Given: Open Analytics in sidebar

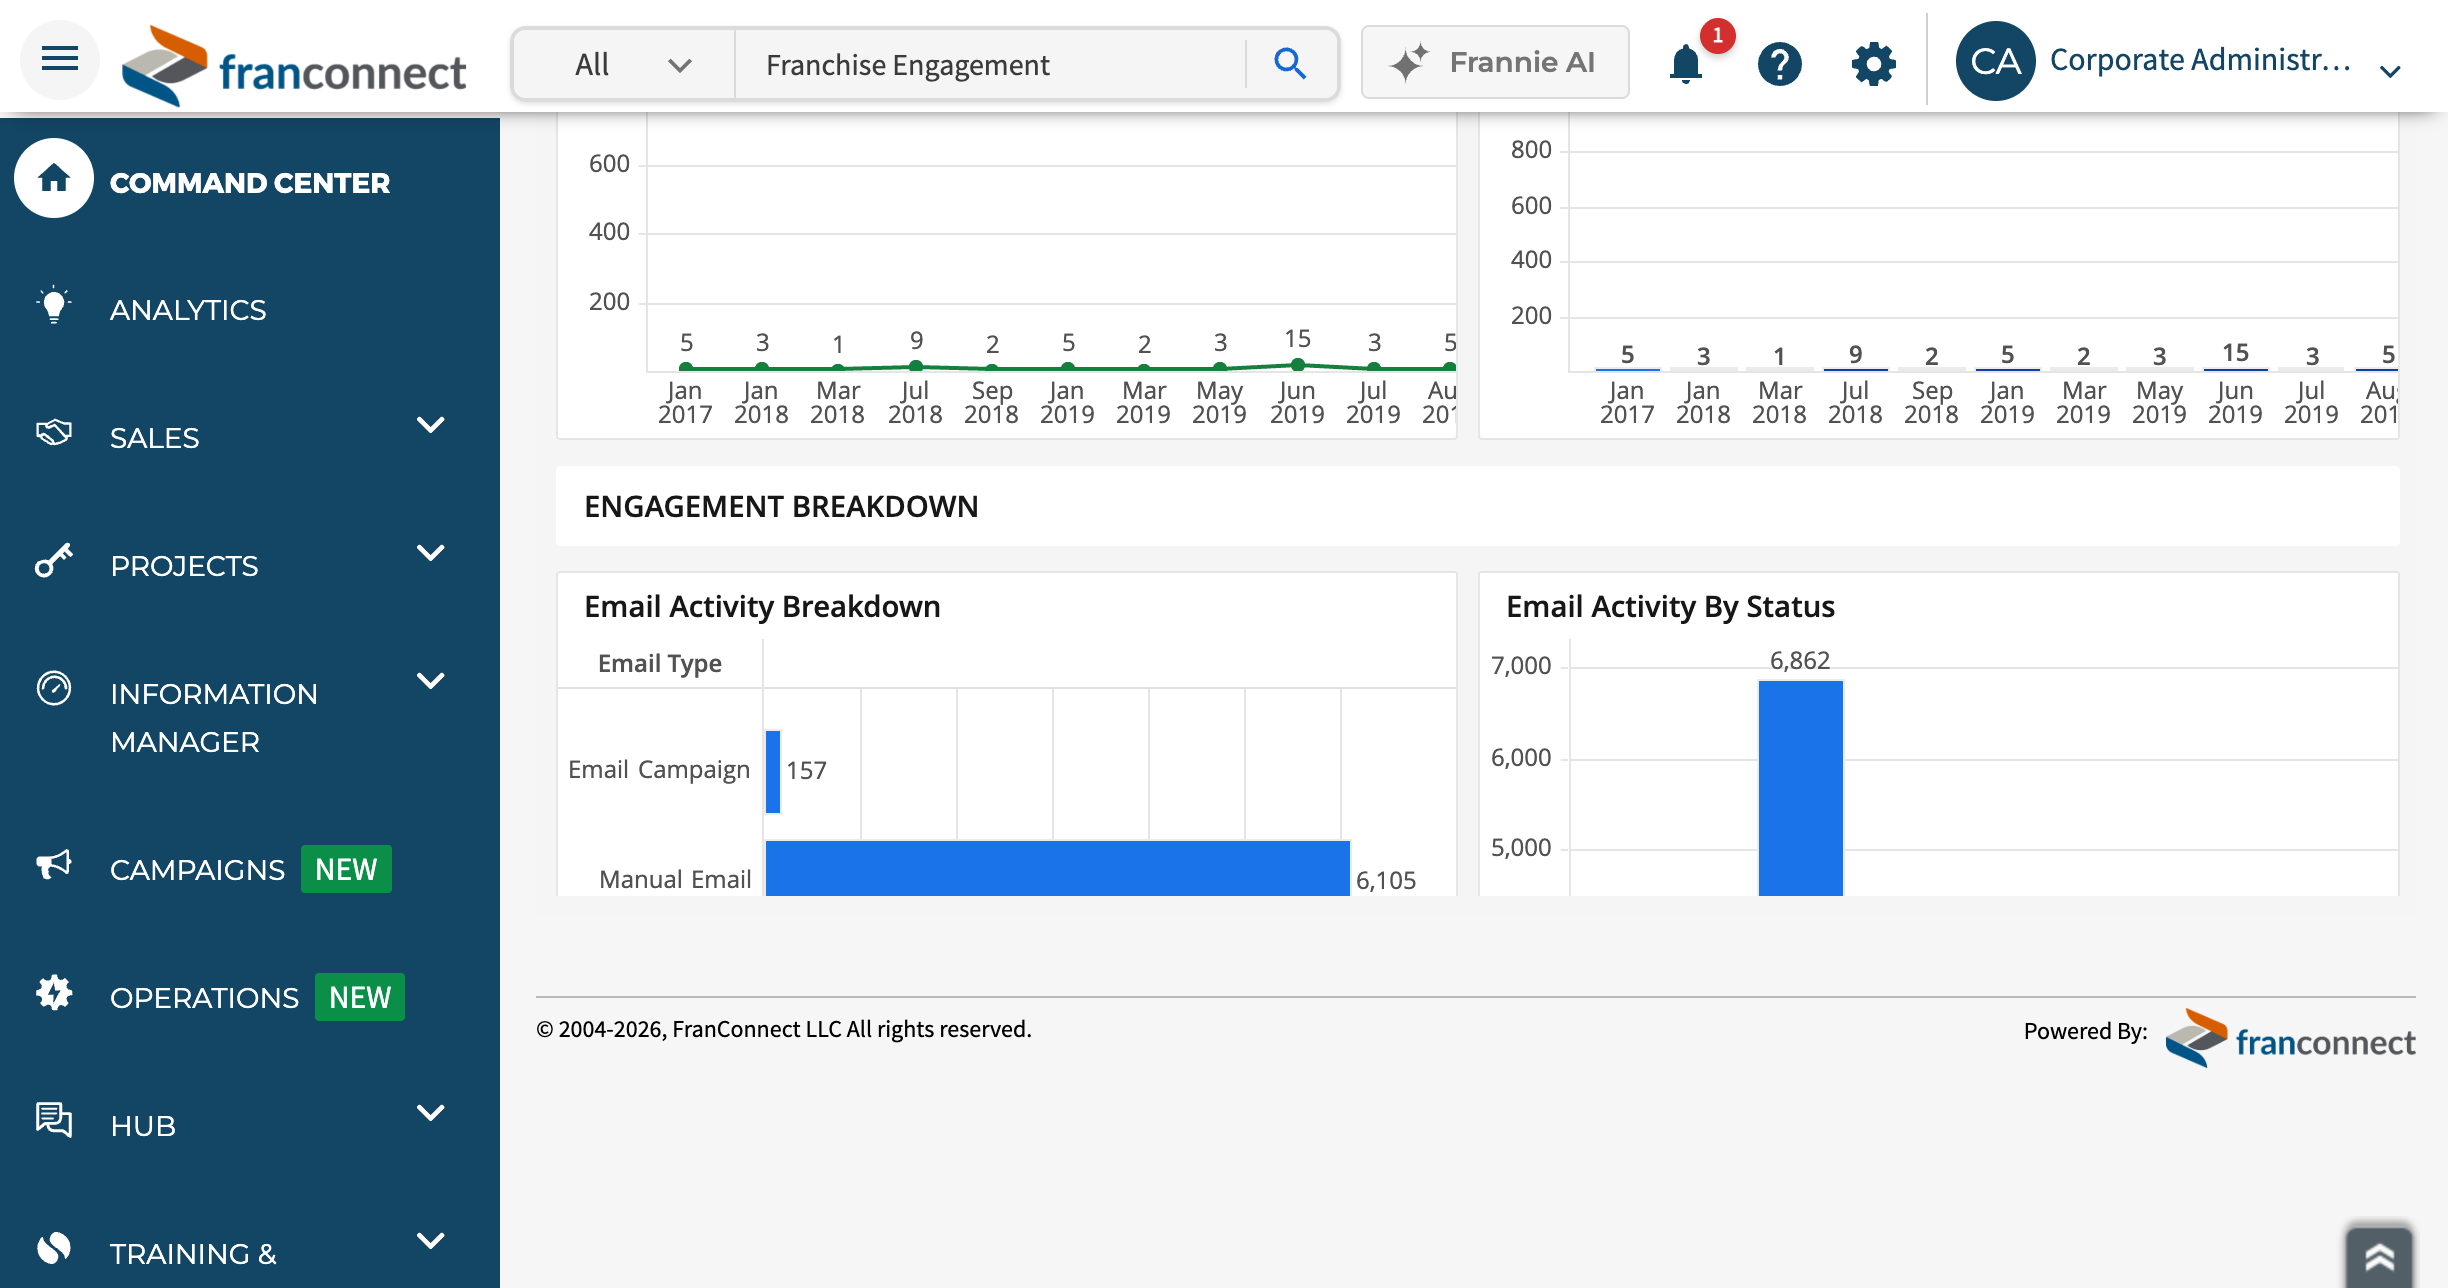Looking at the screenshot, I should tap(188, 310).
